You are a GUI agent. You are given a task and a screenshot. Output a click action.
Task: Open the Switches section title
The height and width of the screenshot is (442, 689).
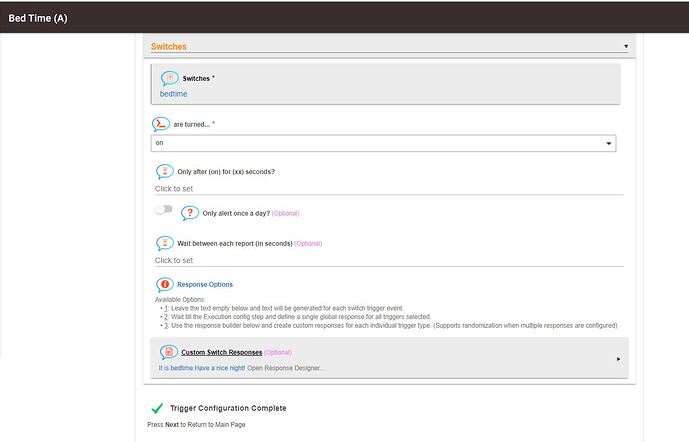tap(169, 46)
